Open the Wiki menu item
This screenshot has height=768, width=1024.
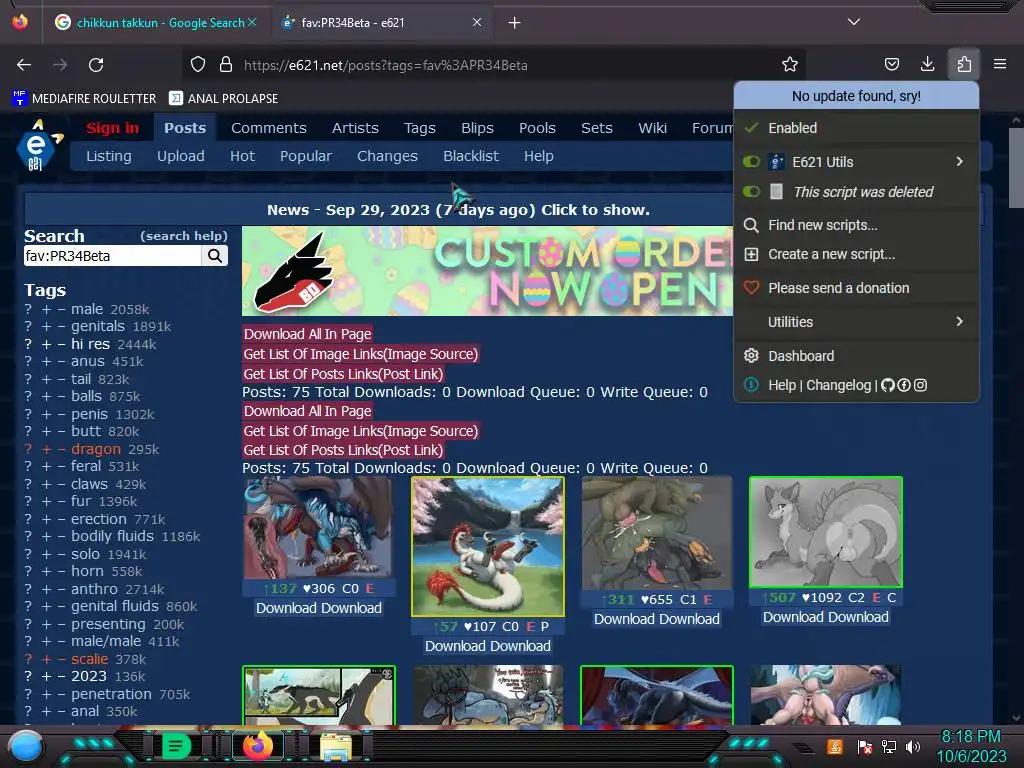point(652,128)
